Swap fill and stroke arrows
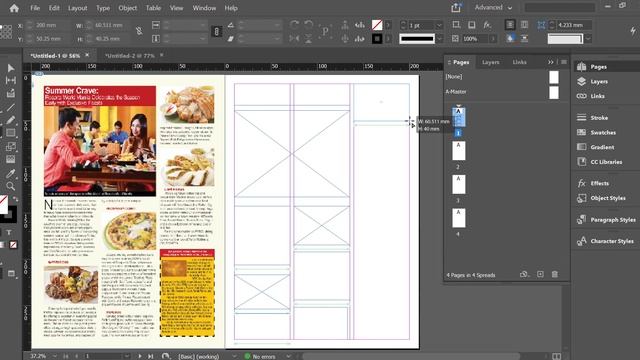This screenshot has width=640, height=360. click(15, 199)
